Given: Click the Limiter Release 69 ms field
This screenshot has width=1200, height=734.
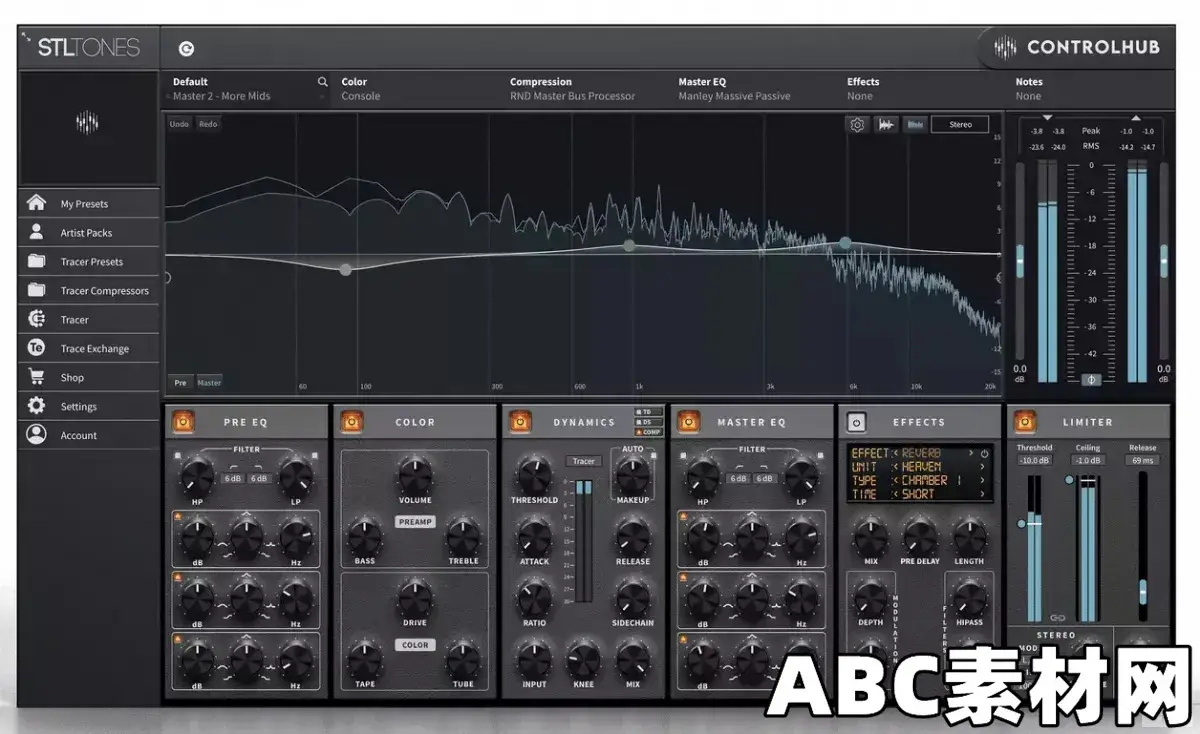Looking at the screenshot, I should (1142, 460).
